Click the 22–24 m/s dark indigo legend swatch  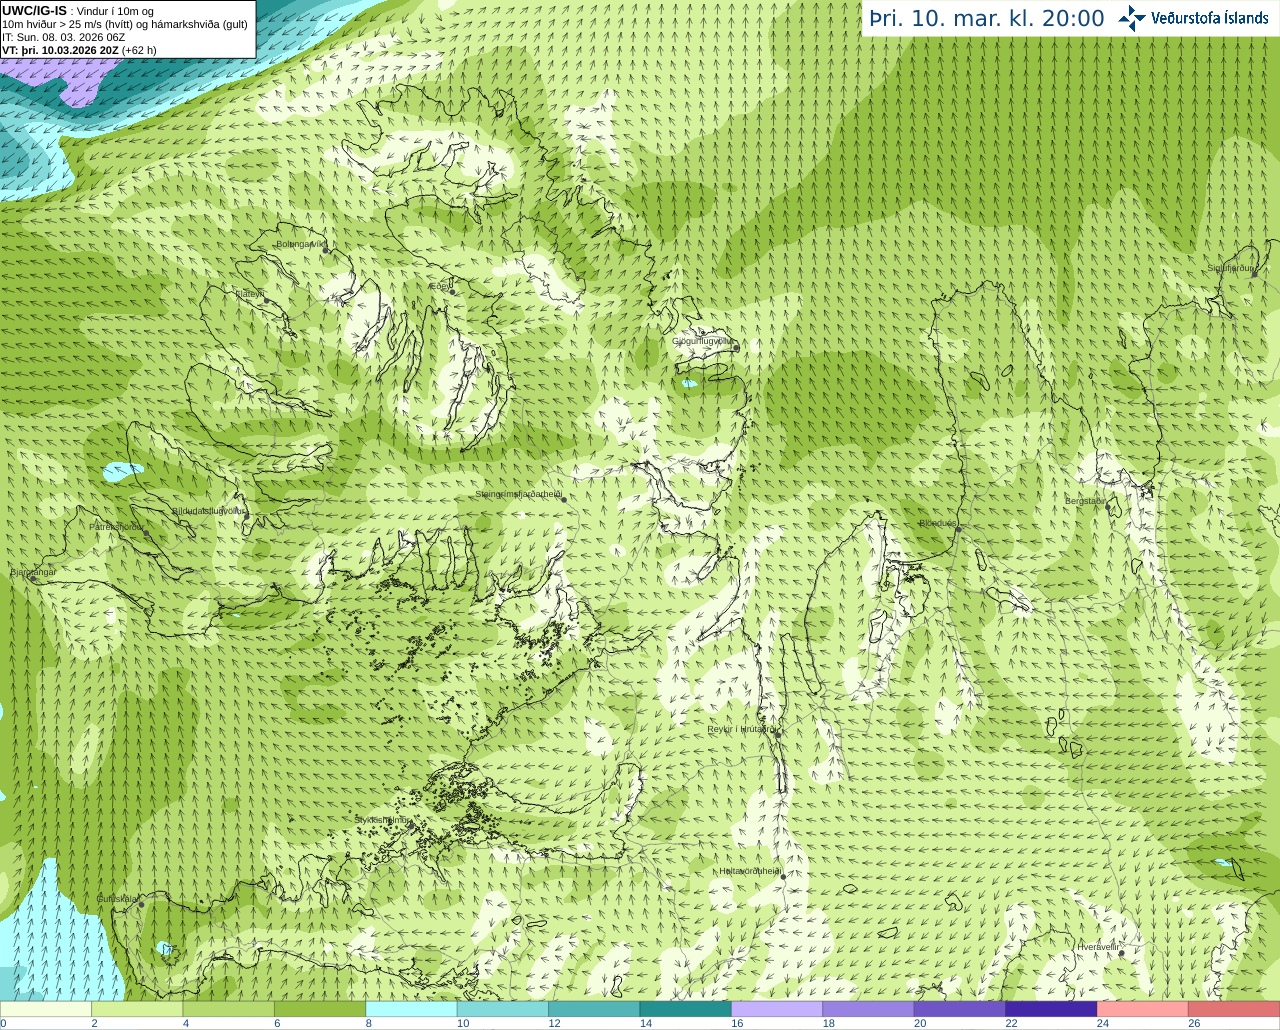[1052, 1009]
